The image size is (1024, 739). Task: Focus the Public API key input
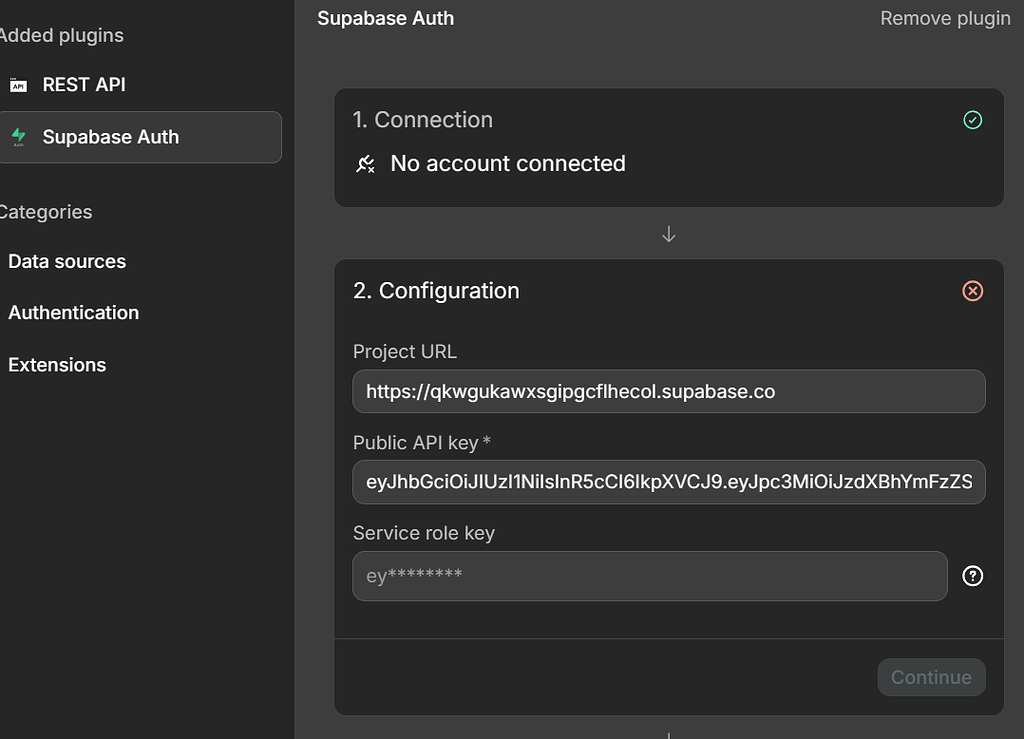668,482
